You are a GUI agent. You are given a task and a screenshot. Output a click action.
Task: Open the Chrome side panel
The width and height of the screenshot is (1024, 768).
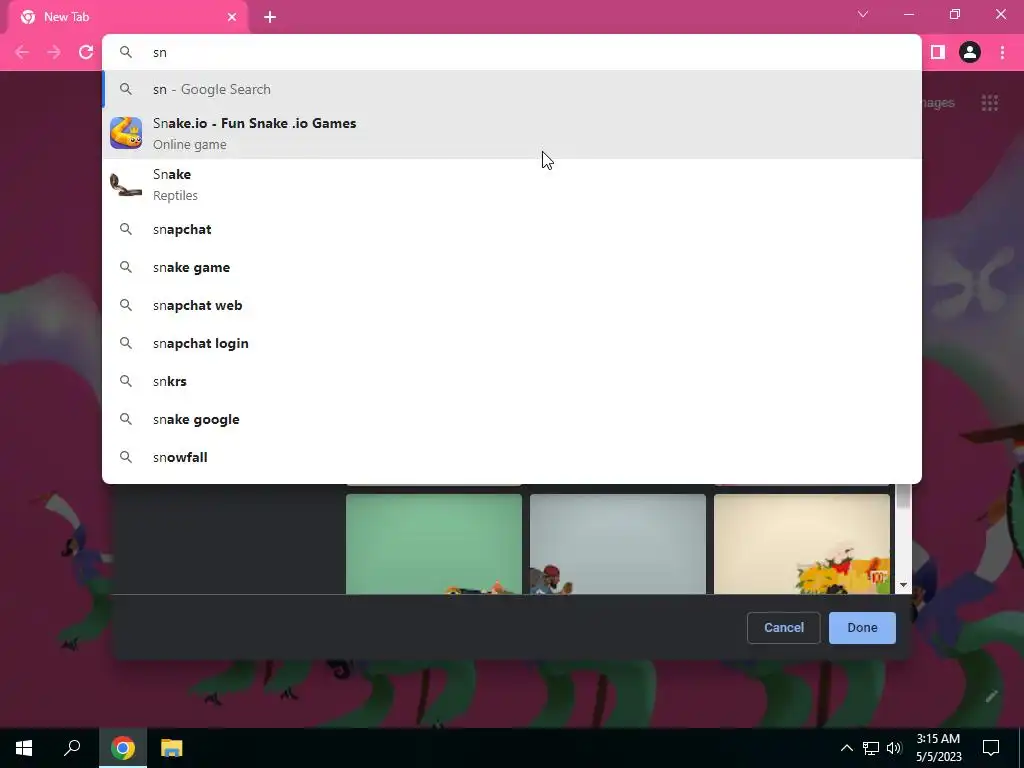click(938, 52)
